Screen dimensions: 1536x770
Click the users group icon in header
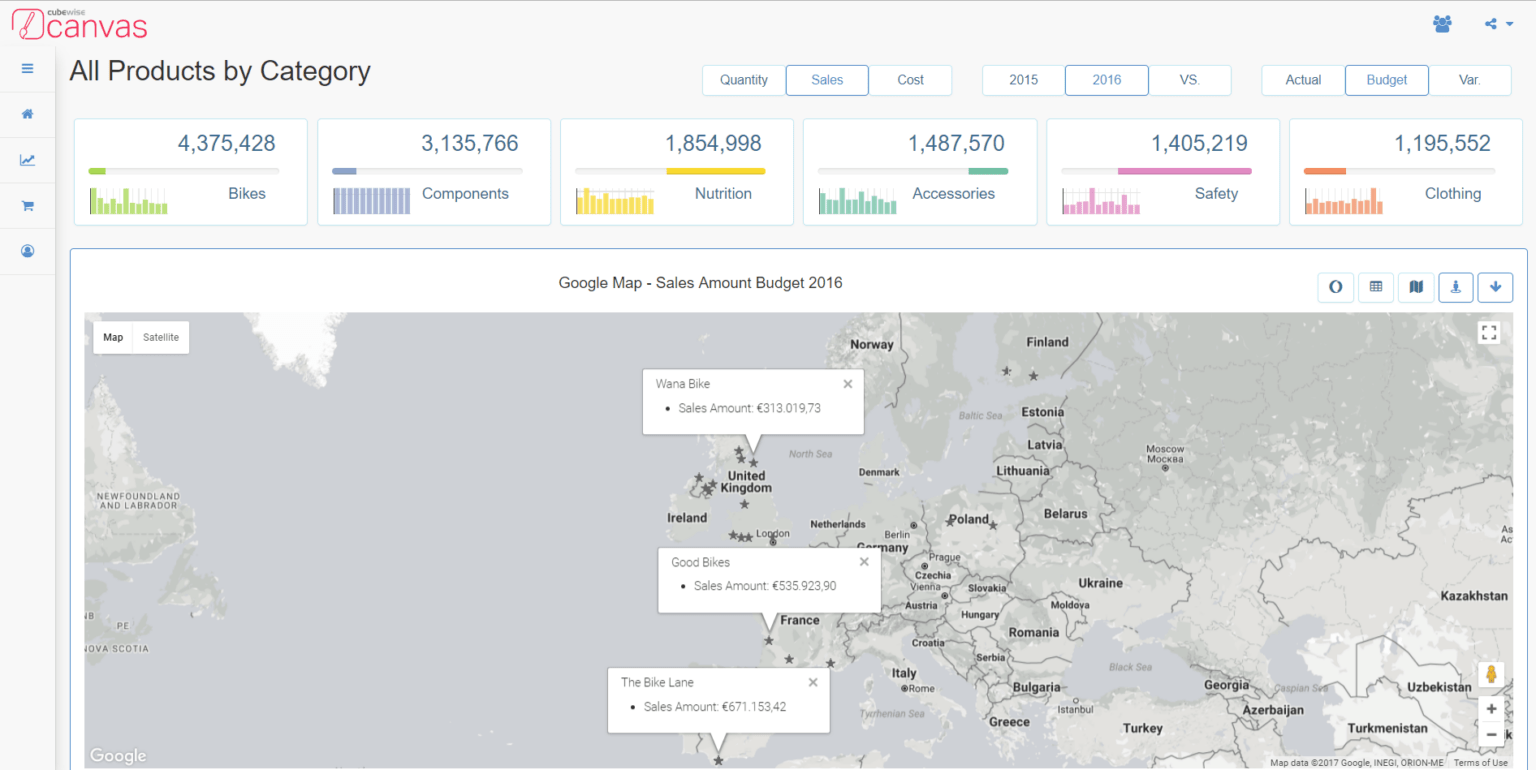(1442, 24)
